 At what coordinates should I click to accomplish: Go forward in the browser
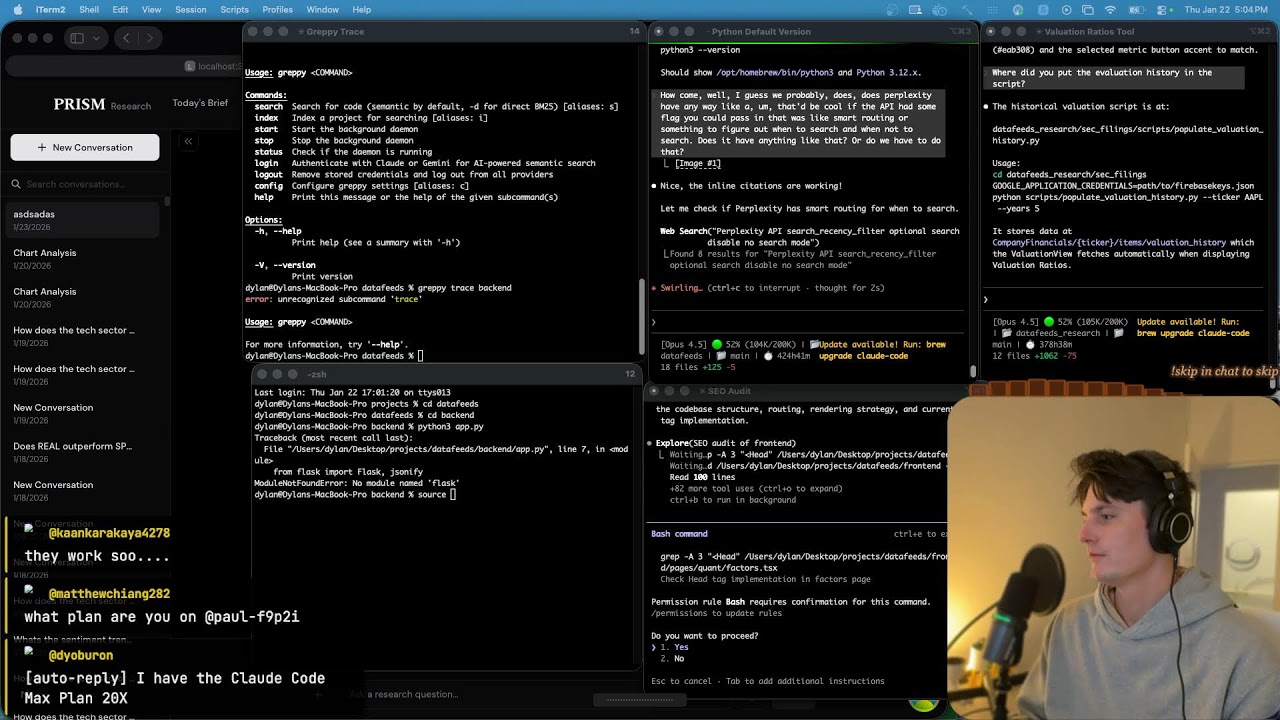[150, 38]
